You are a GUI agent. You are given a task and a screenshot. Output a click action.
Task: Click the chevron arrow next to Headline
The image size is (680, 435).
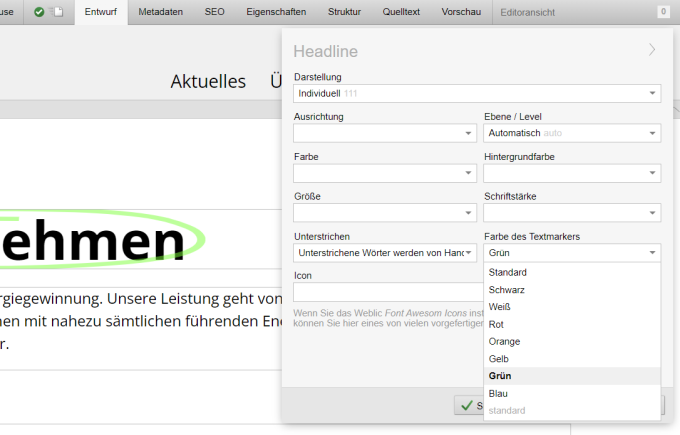[x=652, y=49]
